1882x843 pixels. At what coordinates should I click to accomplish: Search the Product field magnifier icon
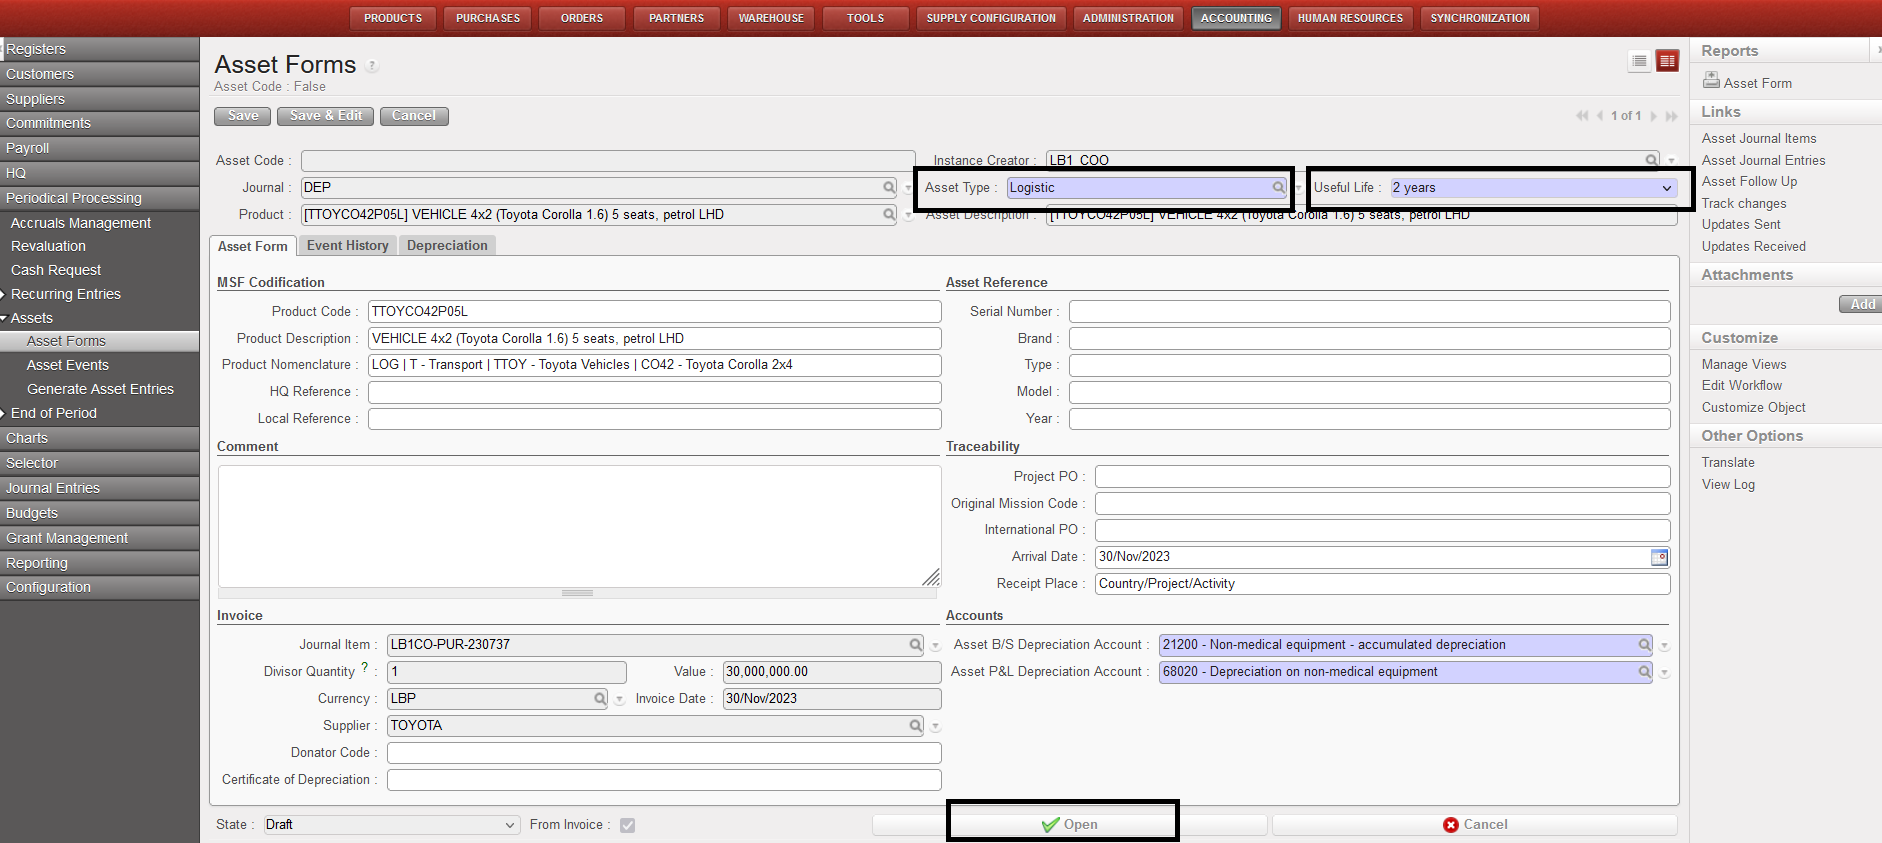[889, 214]
